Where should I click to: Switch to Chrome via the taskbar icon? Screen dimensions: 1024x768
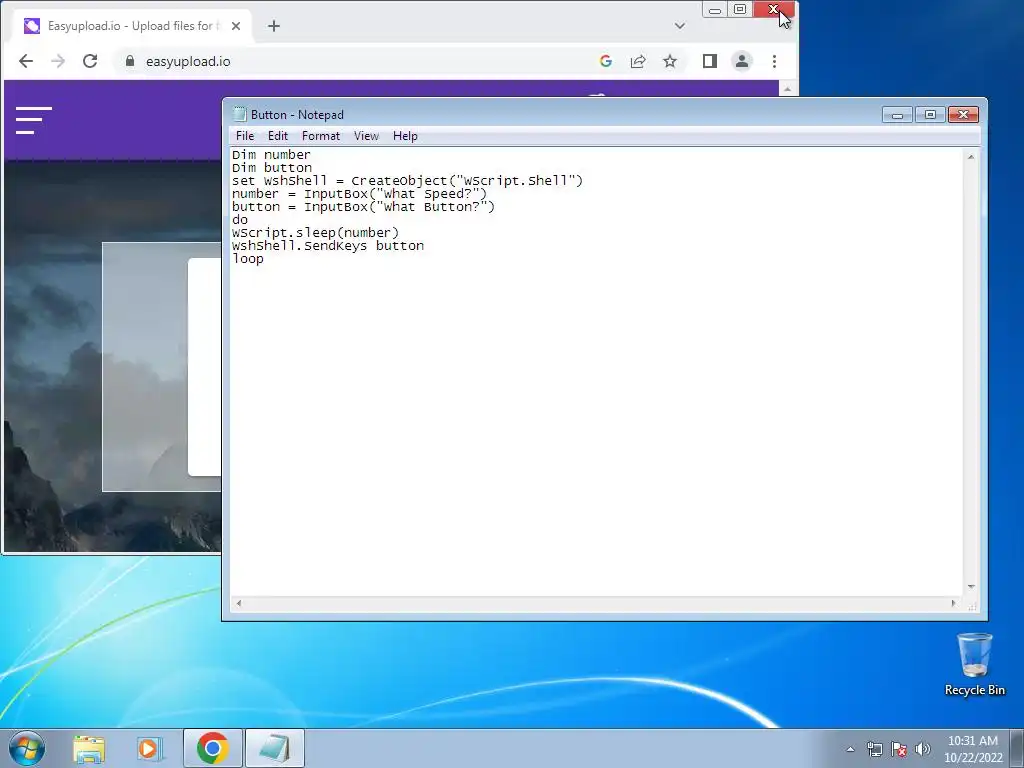pyautogui.click(x=212, y=748)
